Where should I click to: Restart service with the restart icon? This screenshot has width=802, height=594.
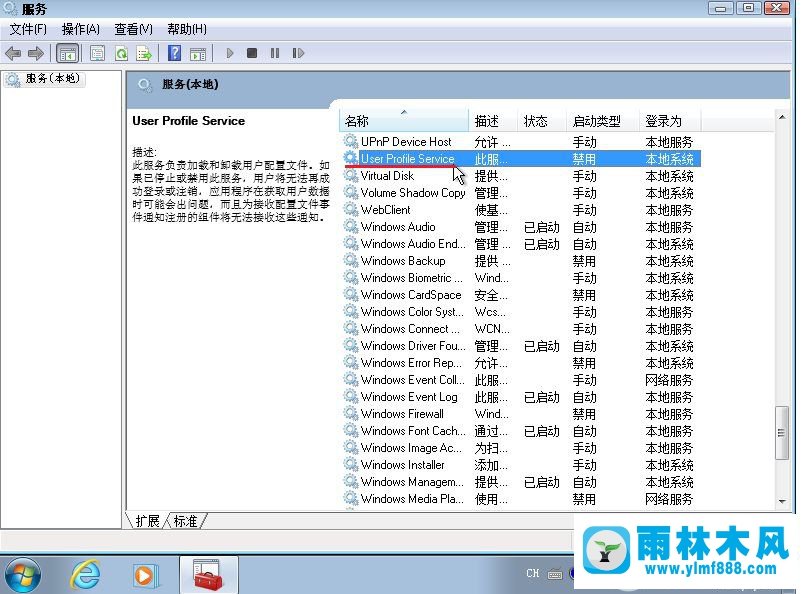point(298,53)
